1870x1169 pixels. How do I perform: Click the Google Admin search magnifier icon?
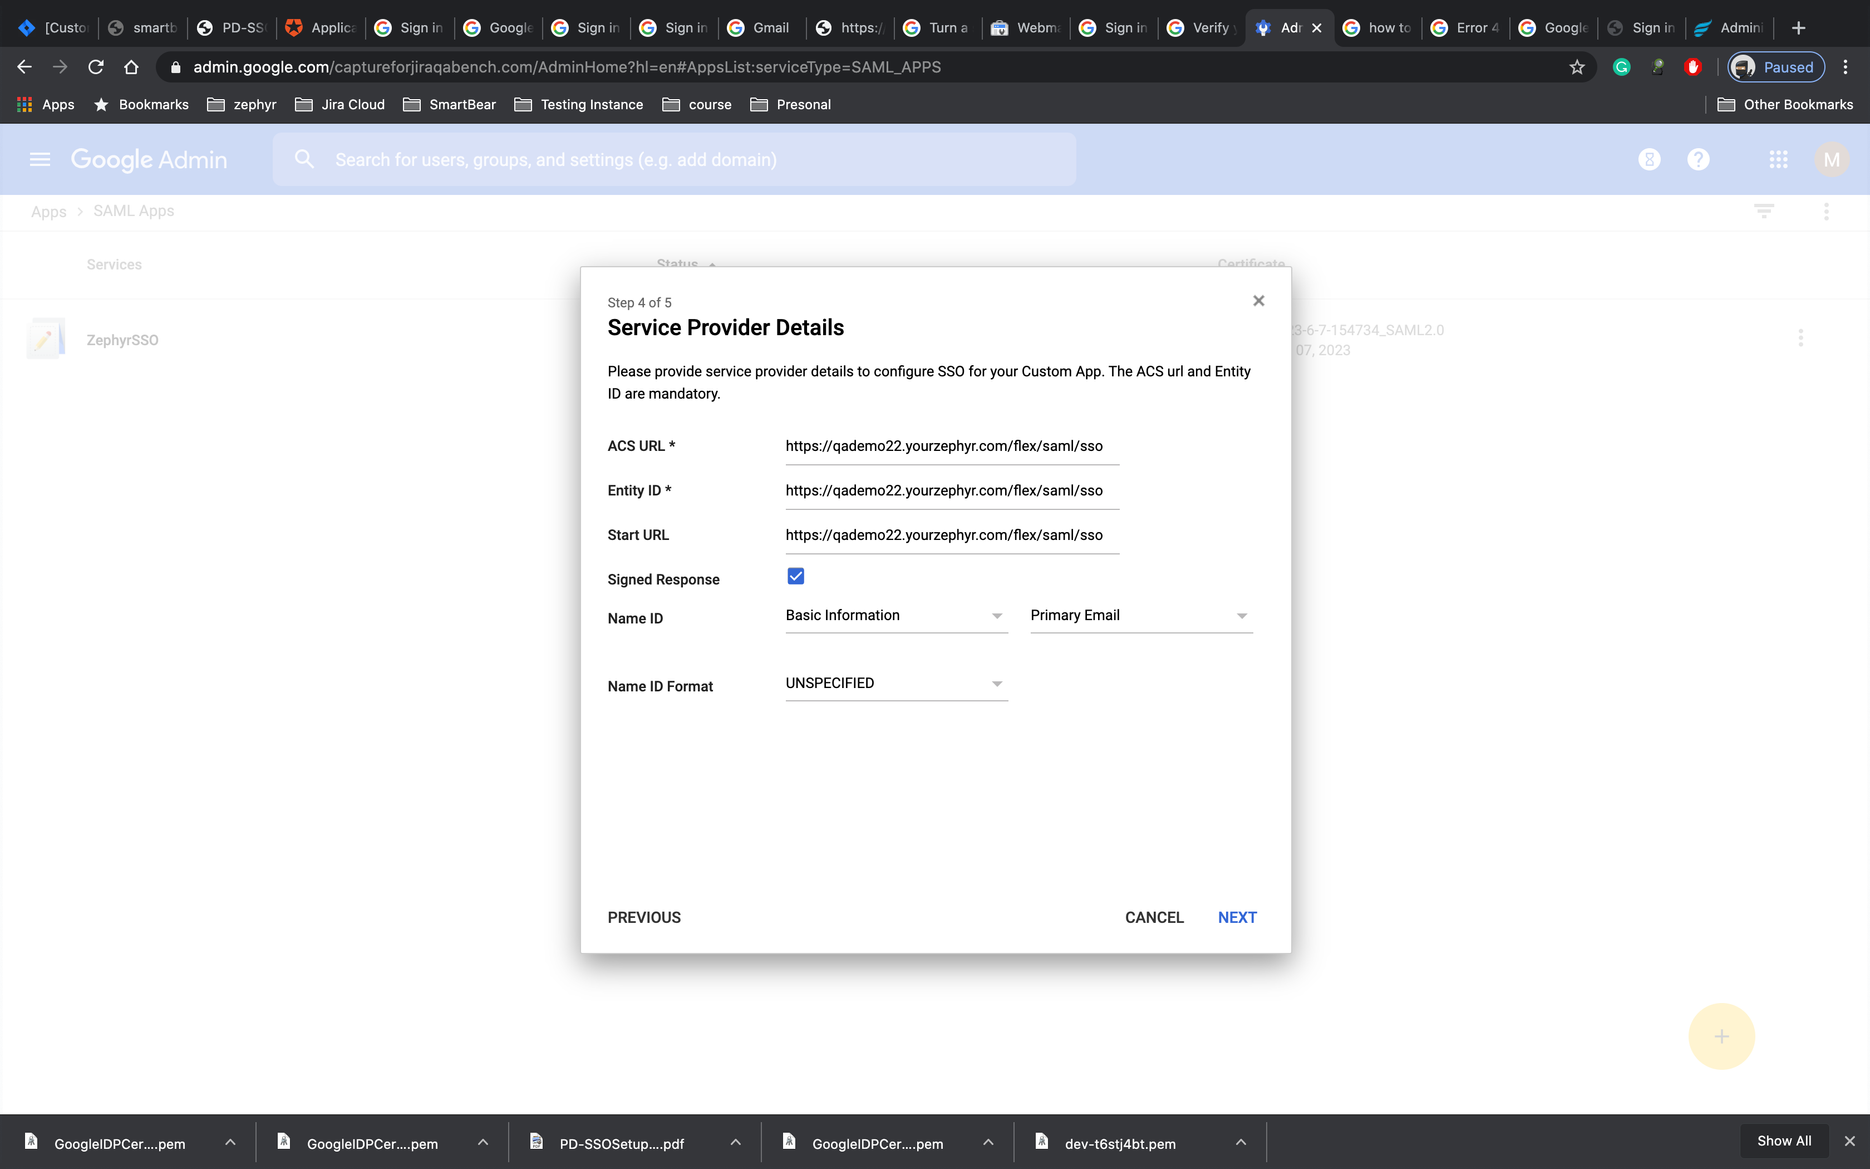click(303, 158)
